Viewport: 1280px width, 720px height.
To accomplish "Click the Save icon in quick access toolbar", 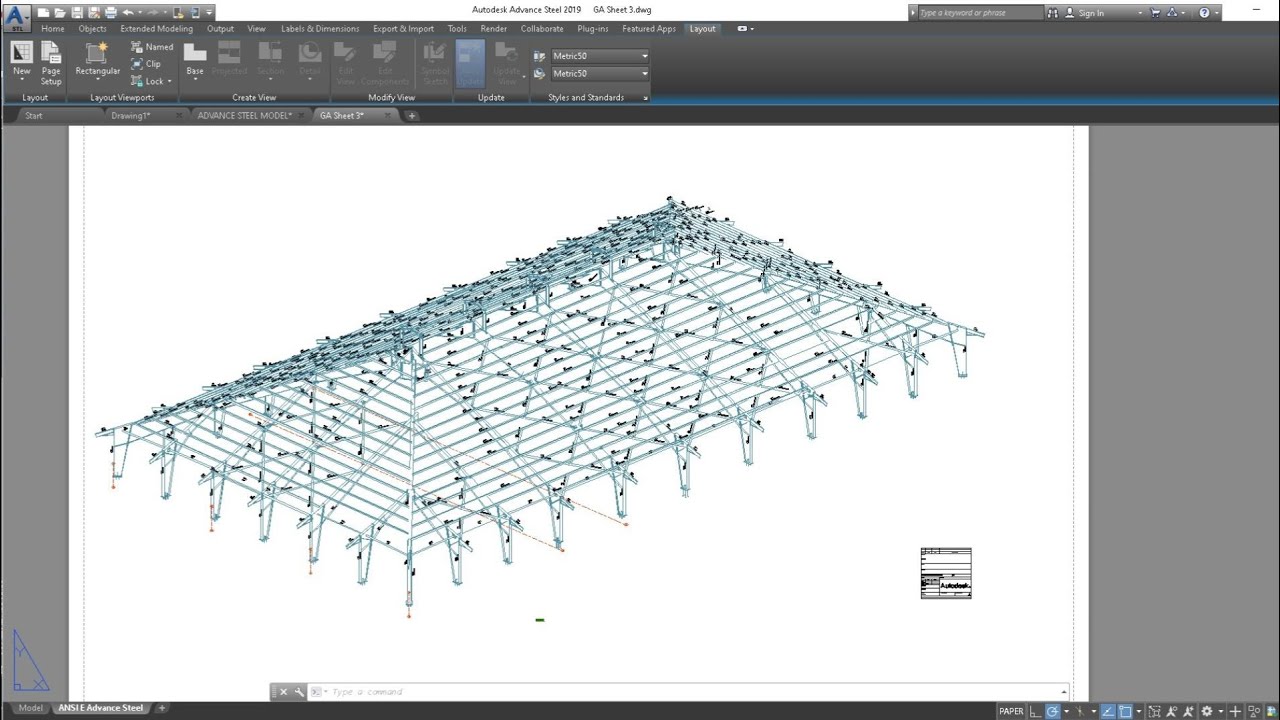I will coord(76,13).
